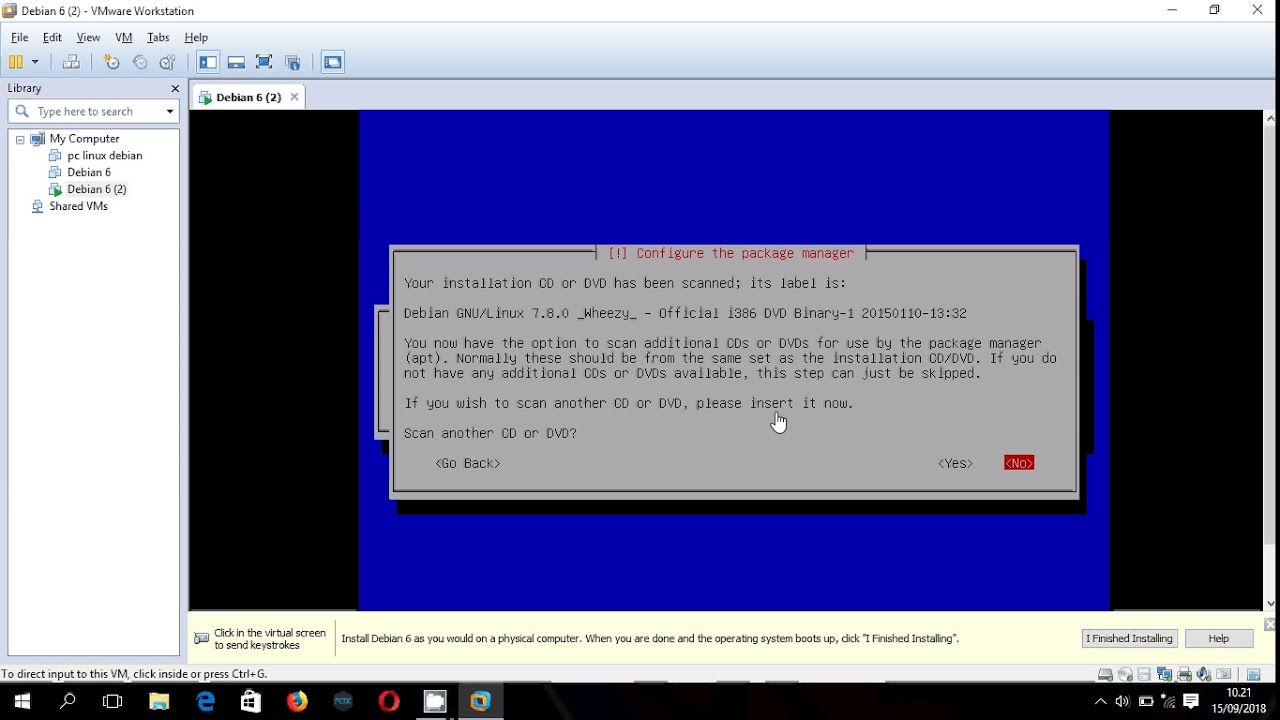
Task: Choose <Go Back> in the installer dialog
Action: pos(468,463)
